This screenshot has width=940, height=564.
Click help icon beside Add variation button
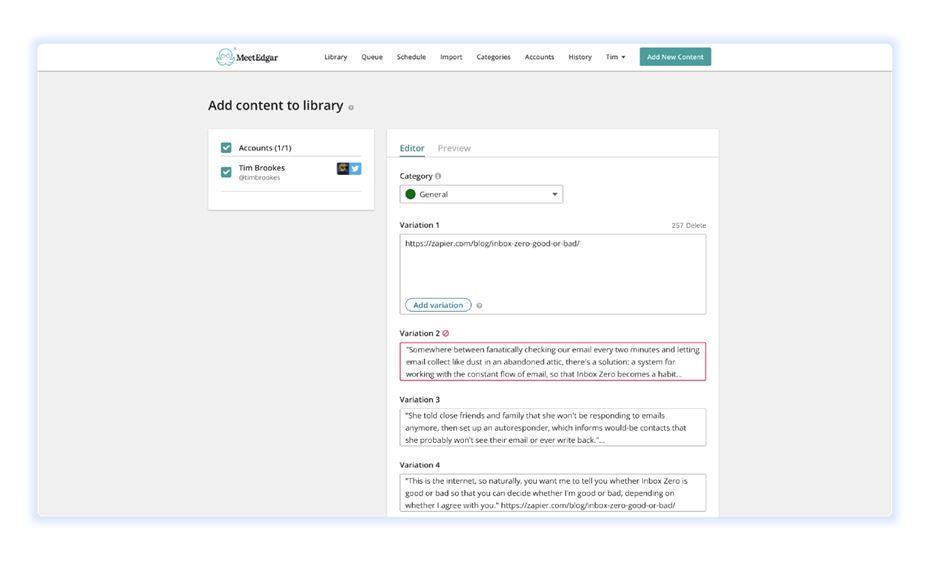pos(479,306)
